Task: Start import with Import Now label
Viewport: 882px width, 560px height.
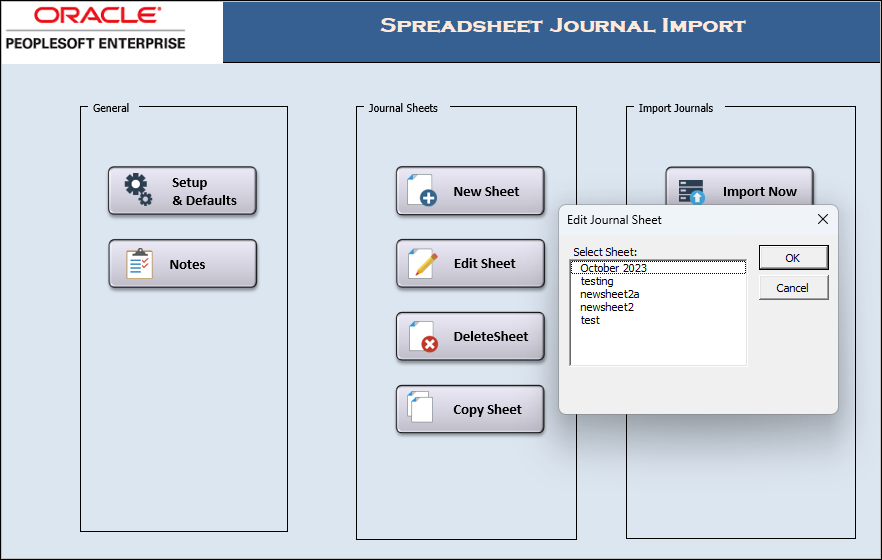Action: click(759, 192)
